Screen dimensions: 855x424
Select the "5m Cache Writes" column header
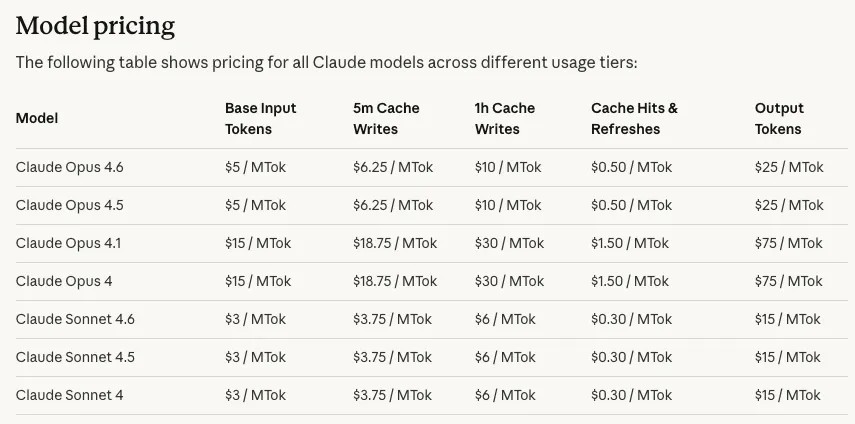(386, 118)
